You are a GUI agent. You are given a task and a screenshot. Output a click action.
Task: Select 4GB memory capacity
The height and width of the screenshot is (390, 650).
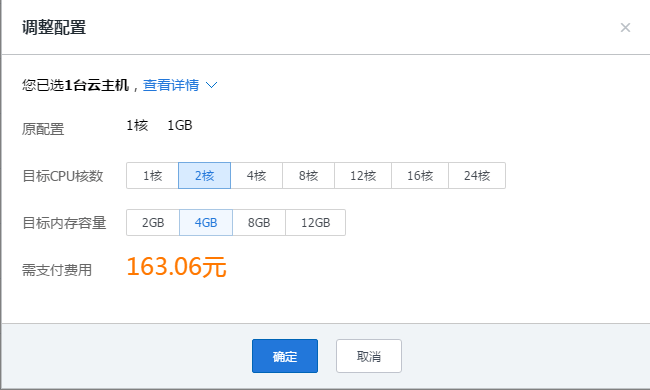coord(206,223)
